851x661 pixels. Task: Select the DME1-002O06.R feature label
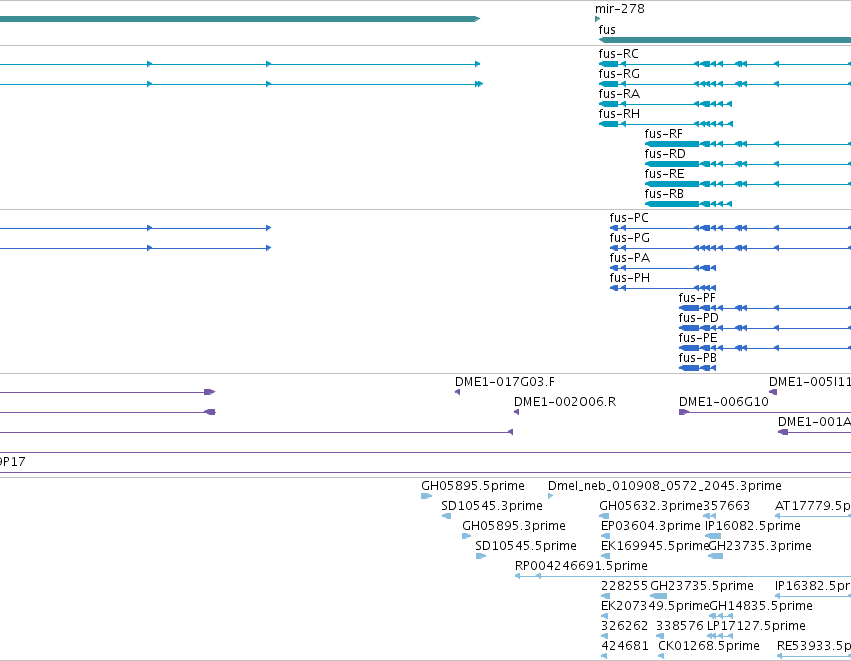click(x=565, y=402)
